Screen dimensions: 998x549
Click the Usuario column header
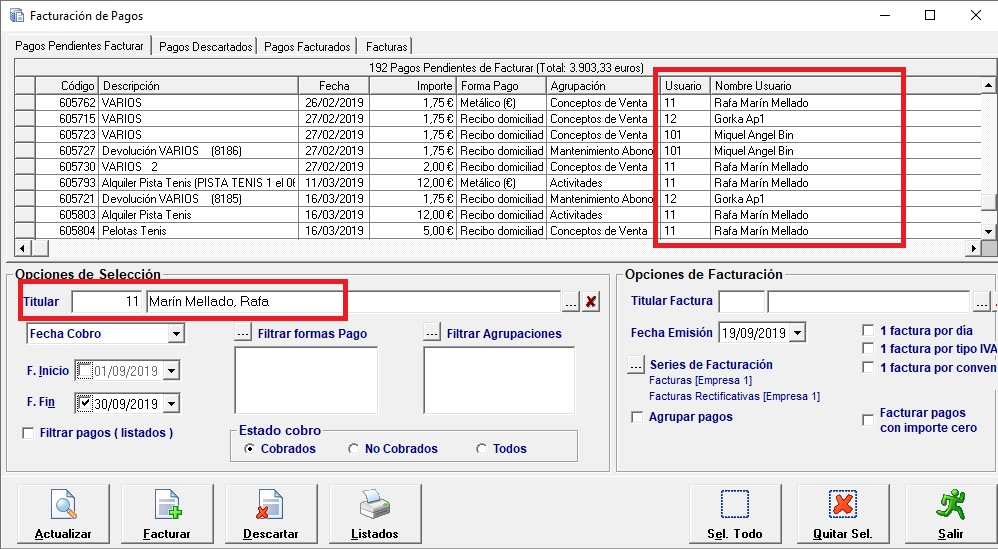click(x=685, y=86)
